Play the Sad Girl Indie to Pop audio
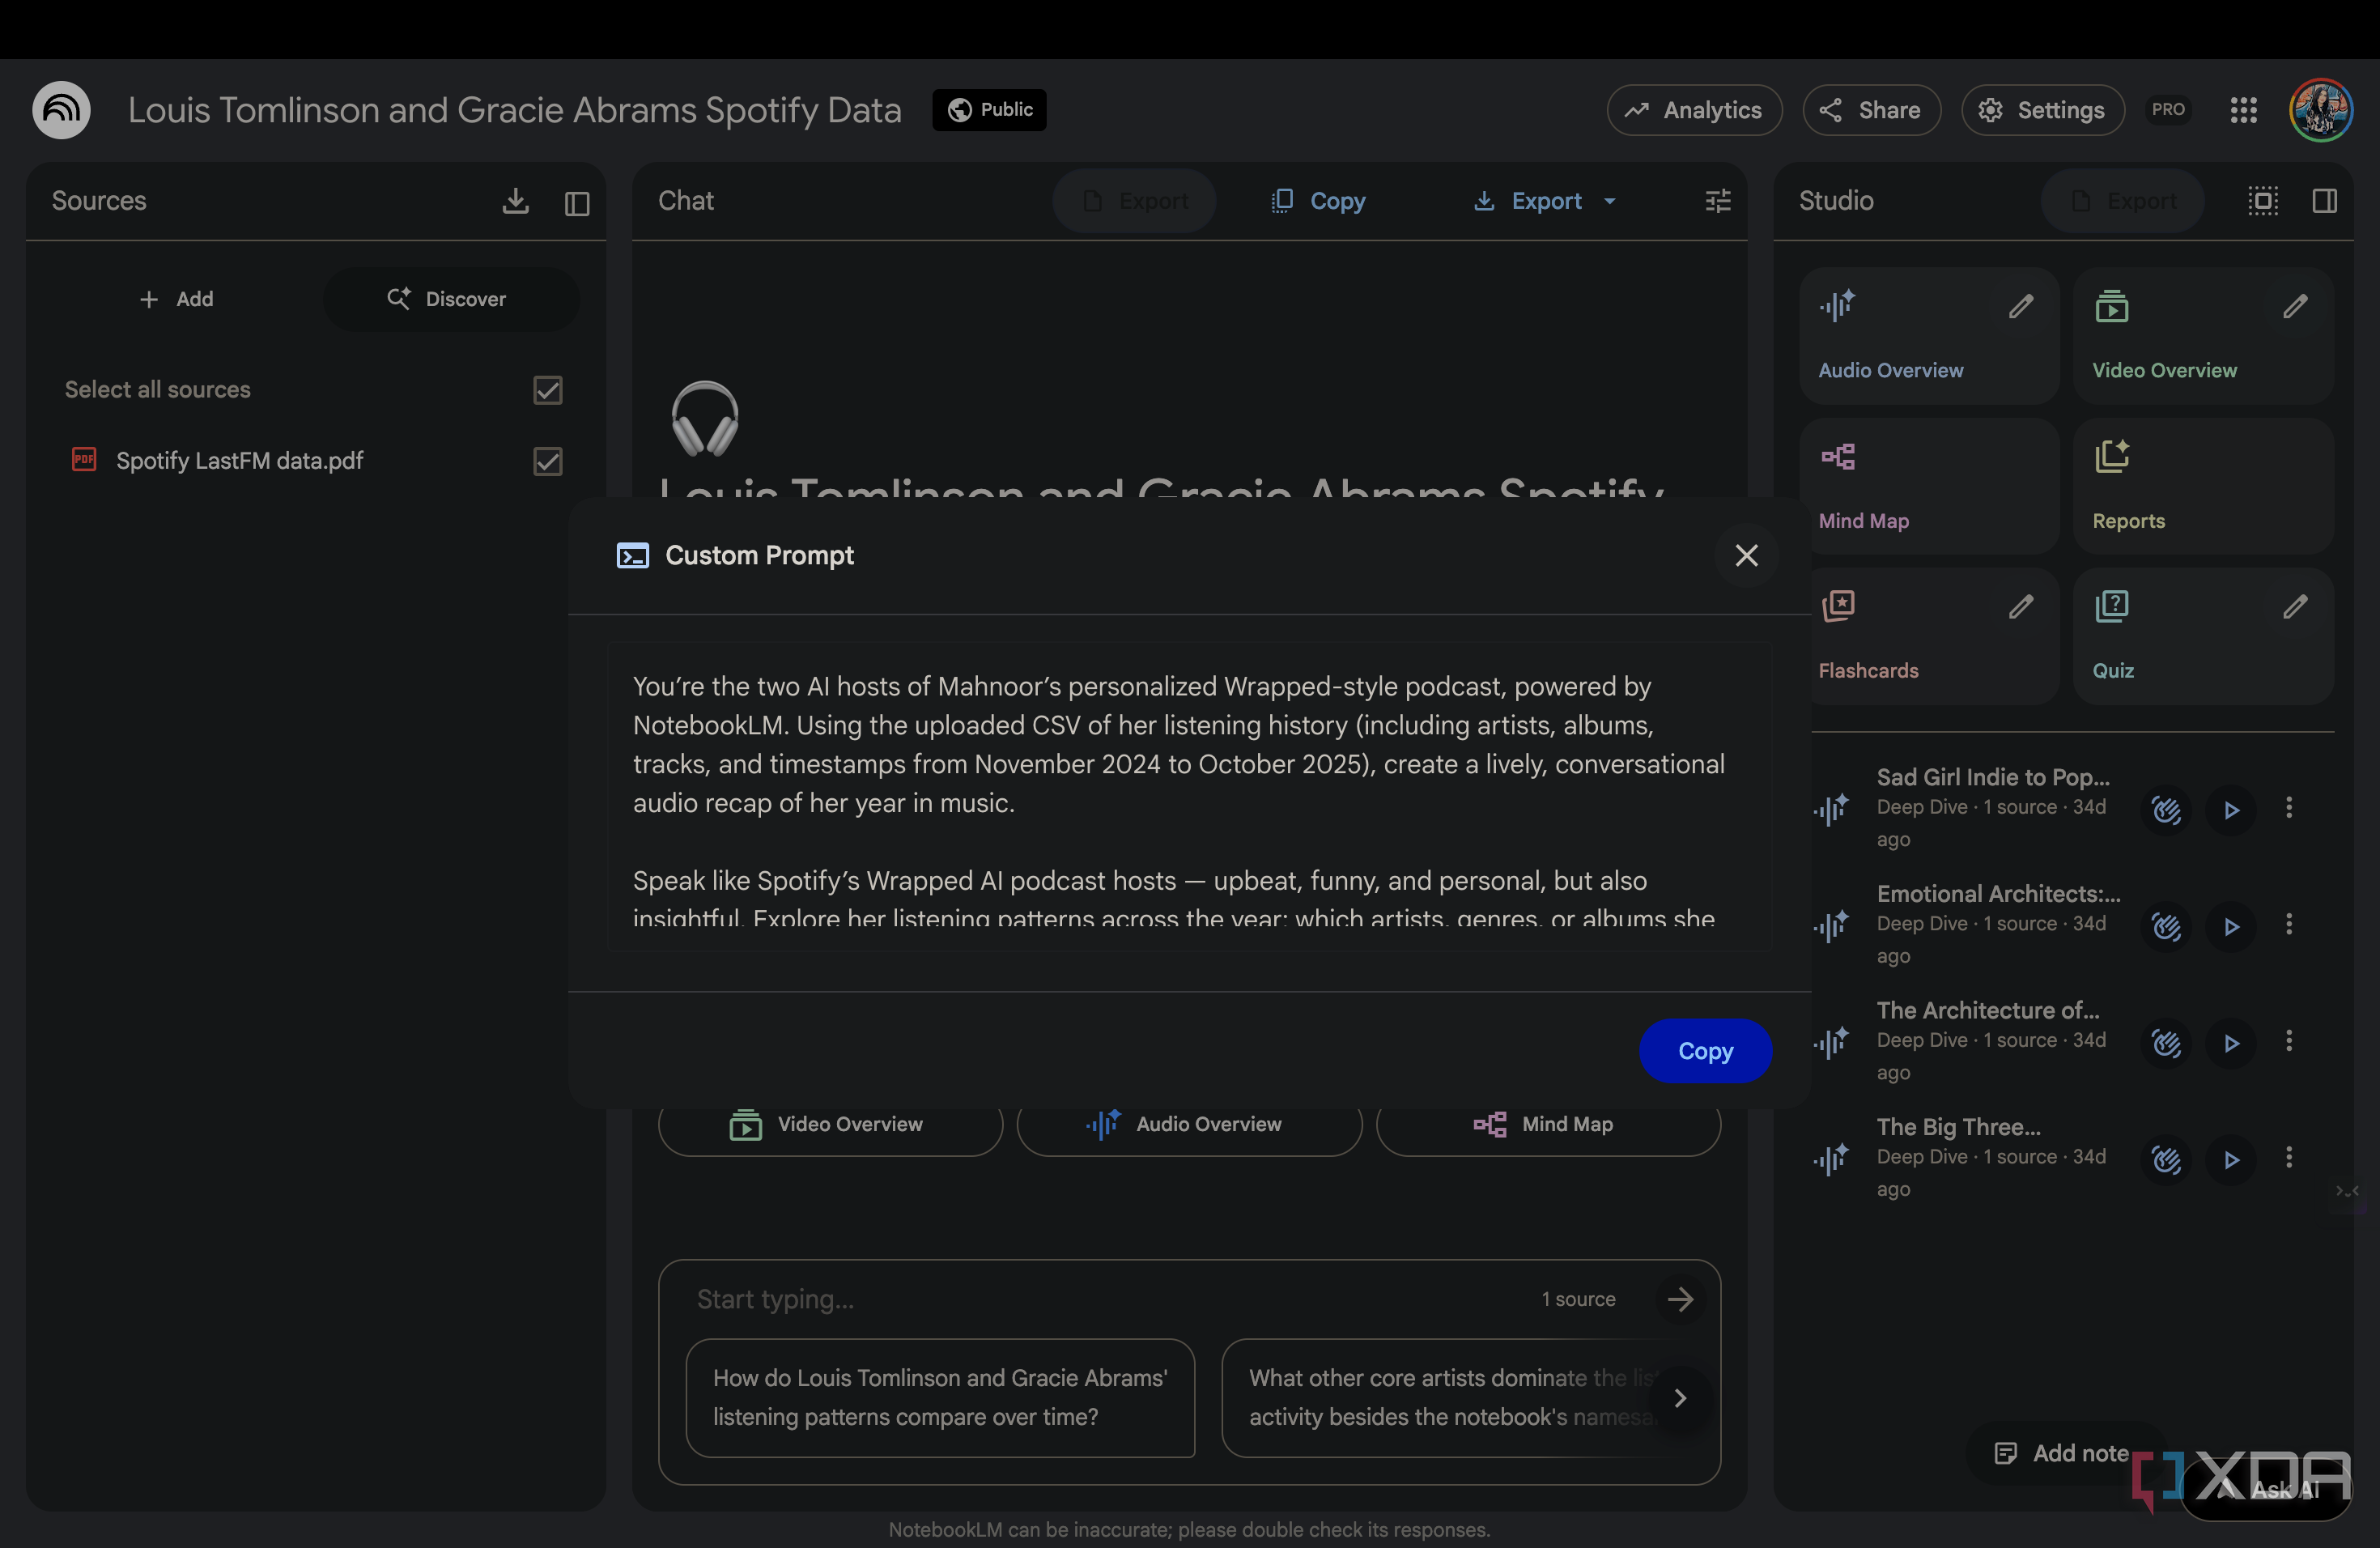 click(x=2230, y=810)
